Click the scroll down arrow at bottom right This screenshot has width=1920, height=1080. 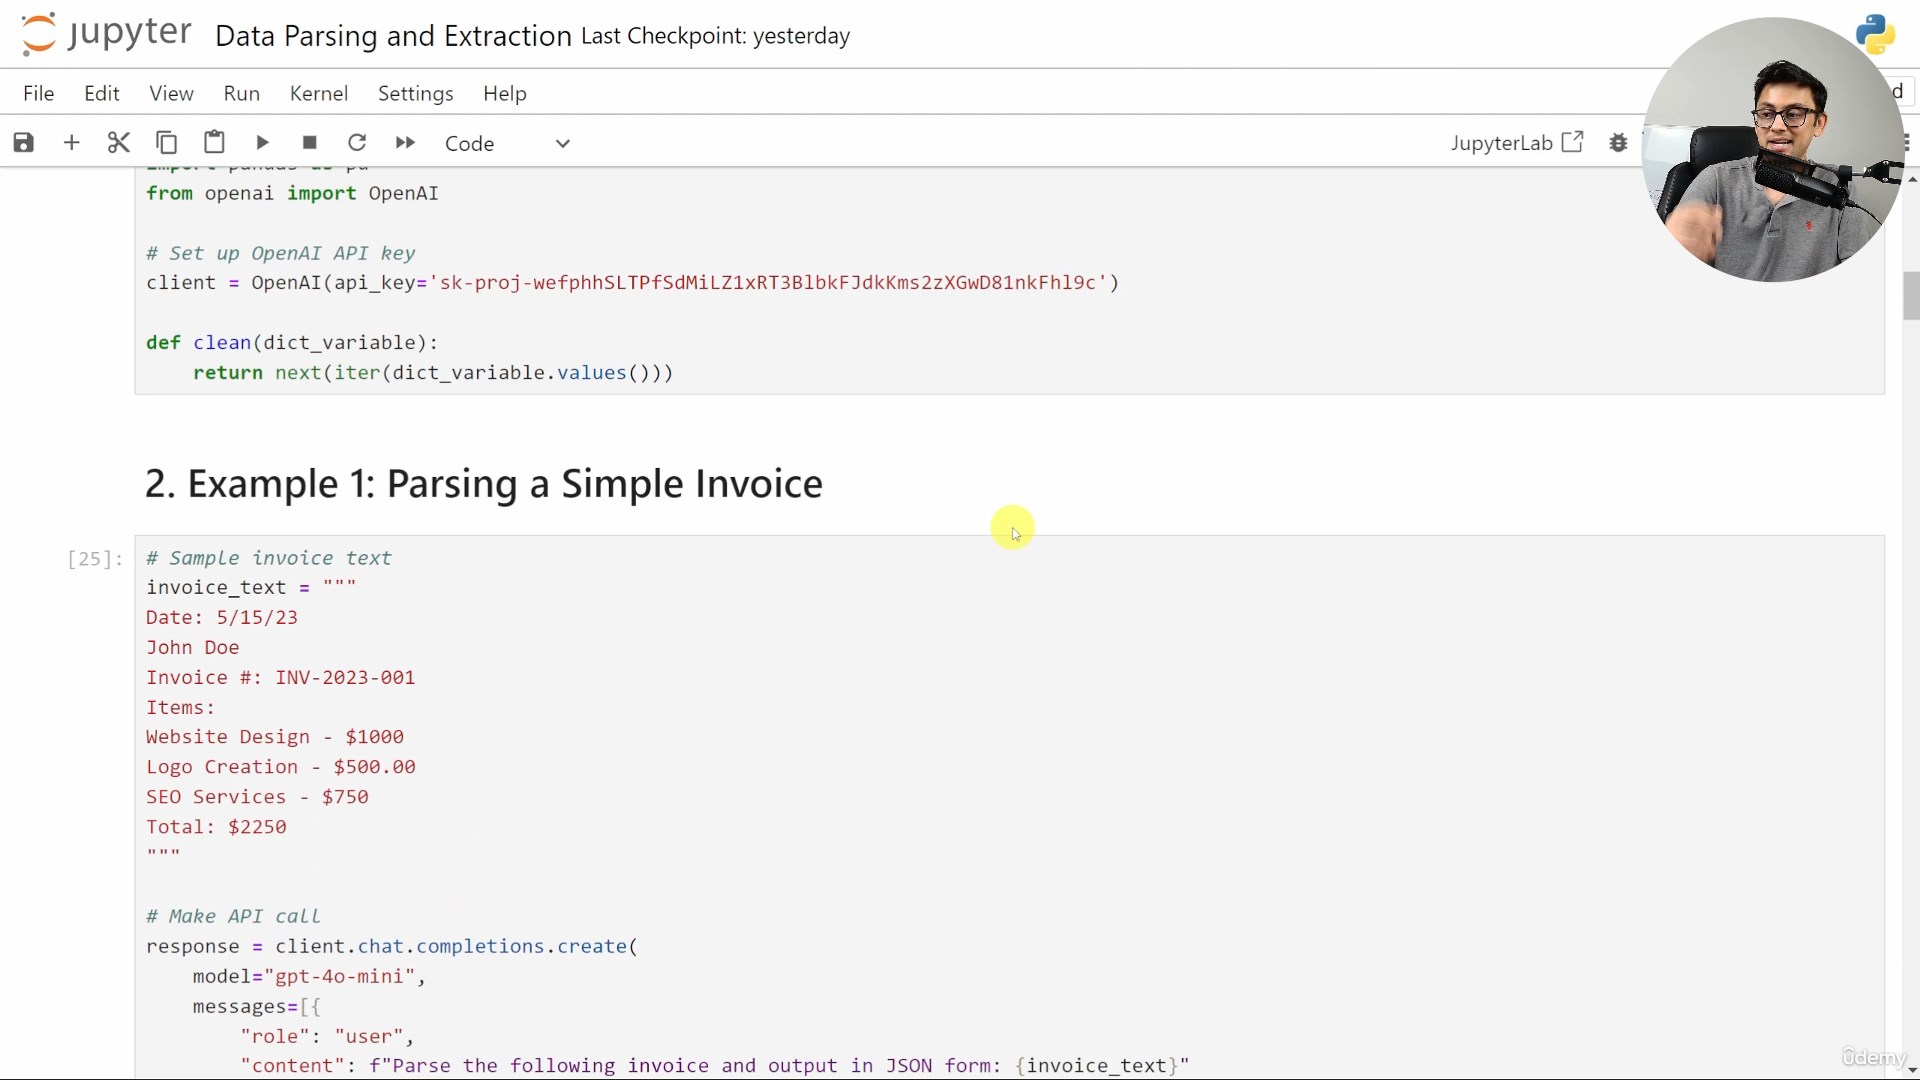(1911, 1070)
